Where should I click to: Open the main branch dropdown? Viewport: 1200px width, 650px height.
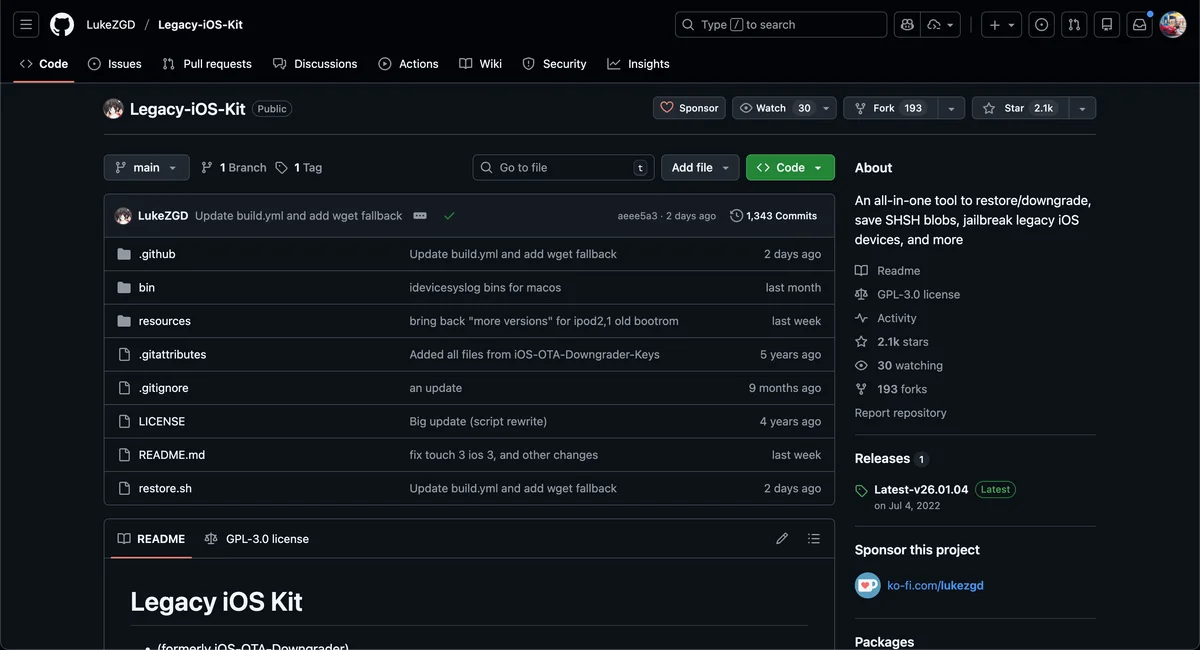coord(146,168)
